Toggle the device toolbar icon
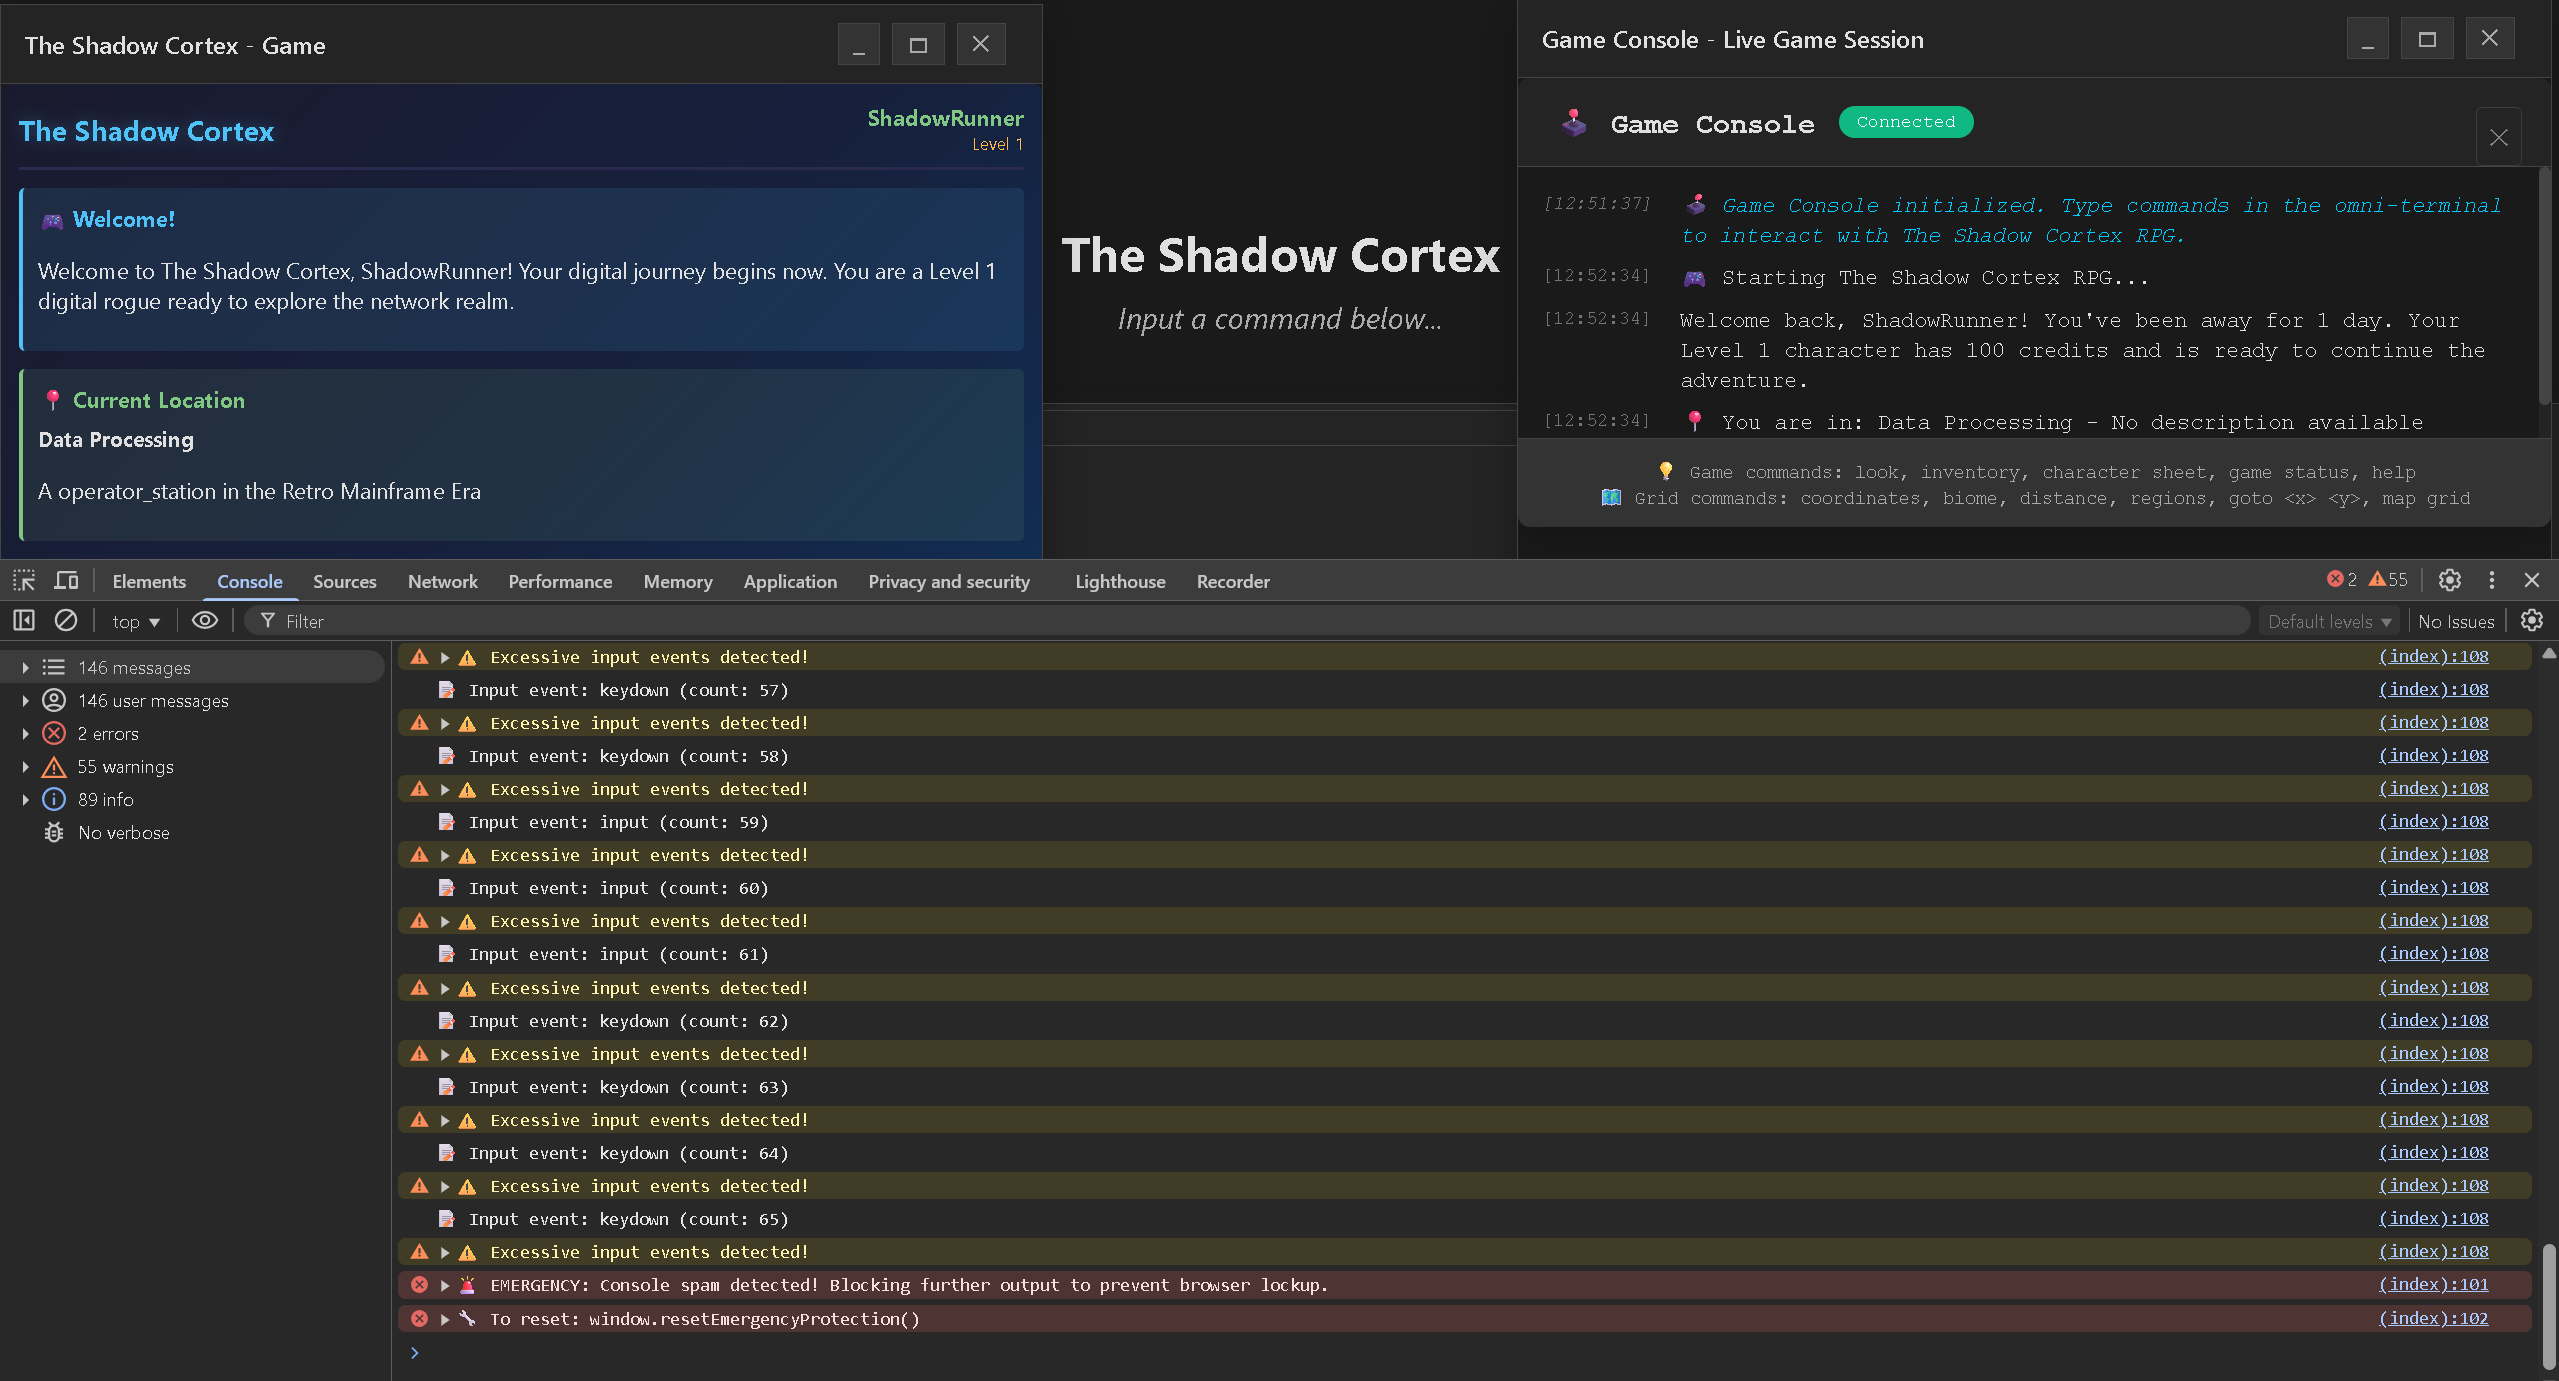 [66, 581]
